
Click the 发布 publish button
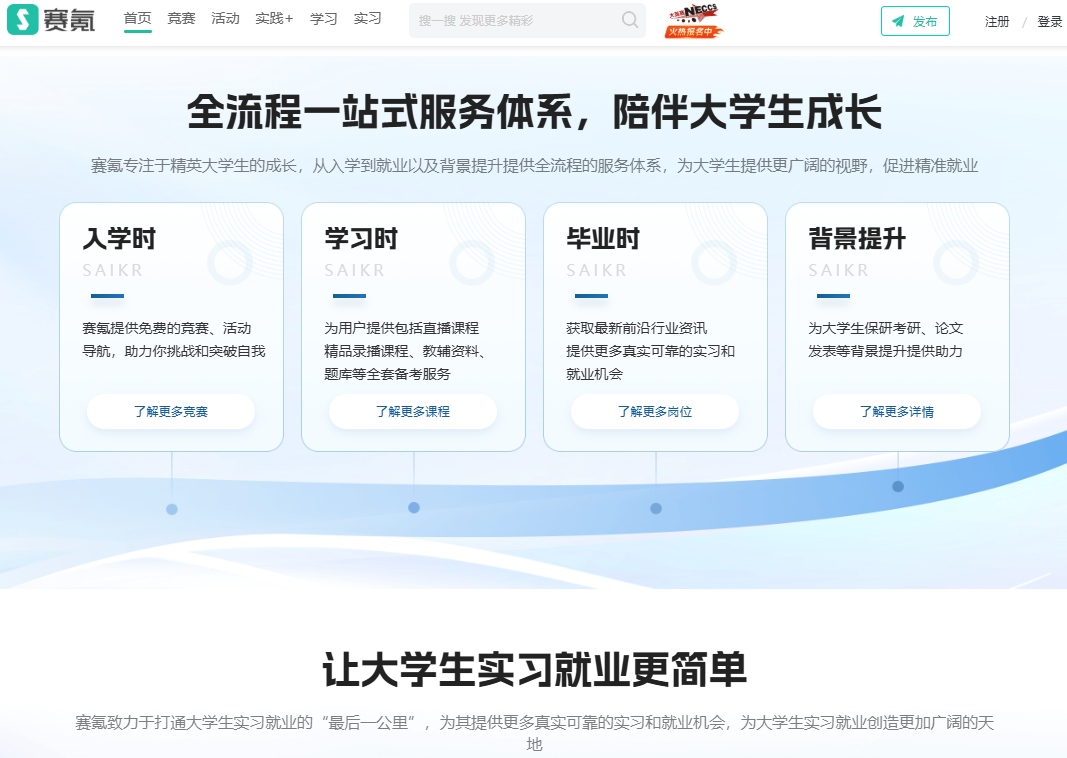pos(915,21)
